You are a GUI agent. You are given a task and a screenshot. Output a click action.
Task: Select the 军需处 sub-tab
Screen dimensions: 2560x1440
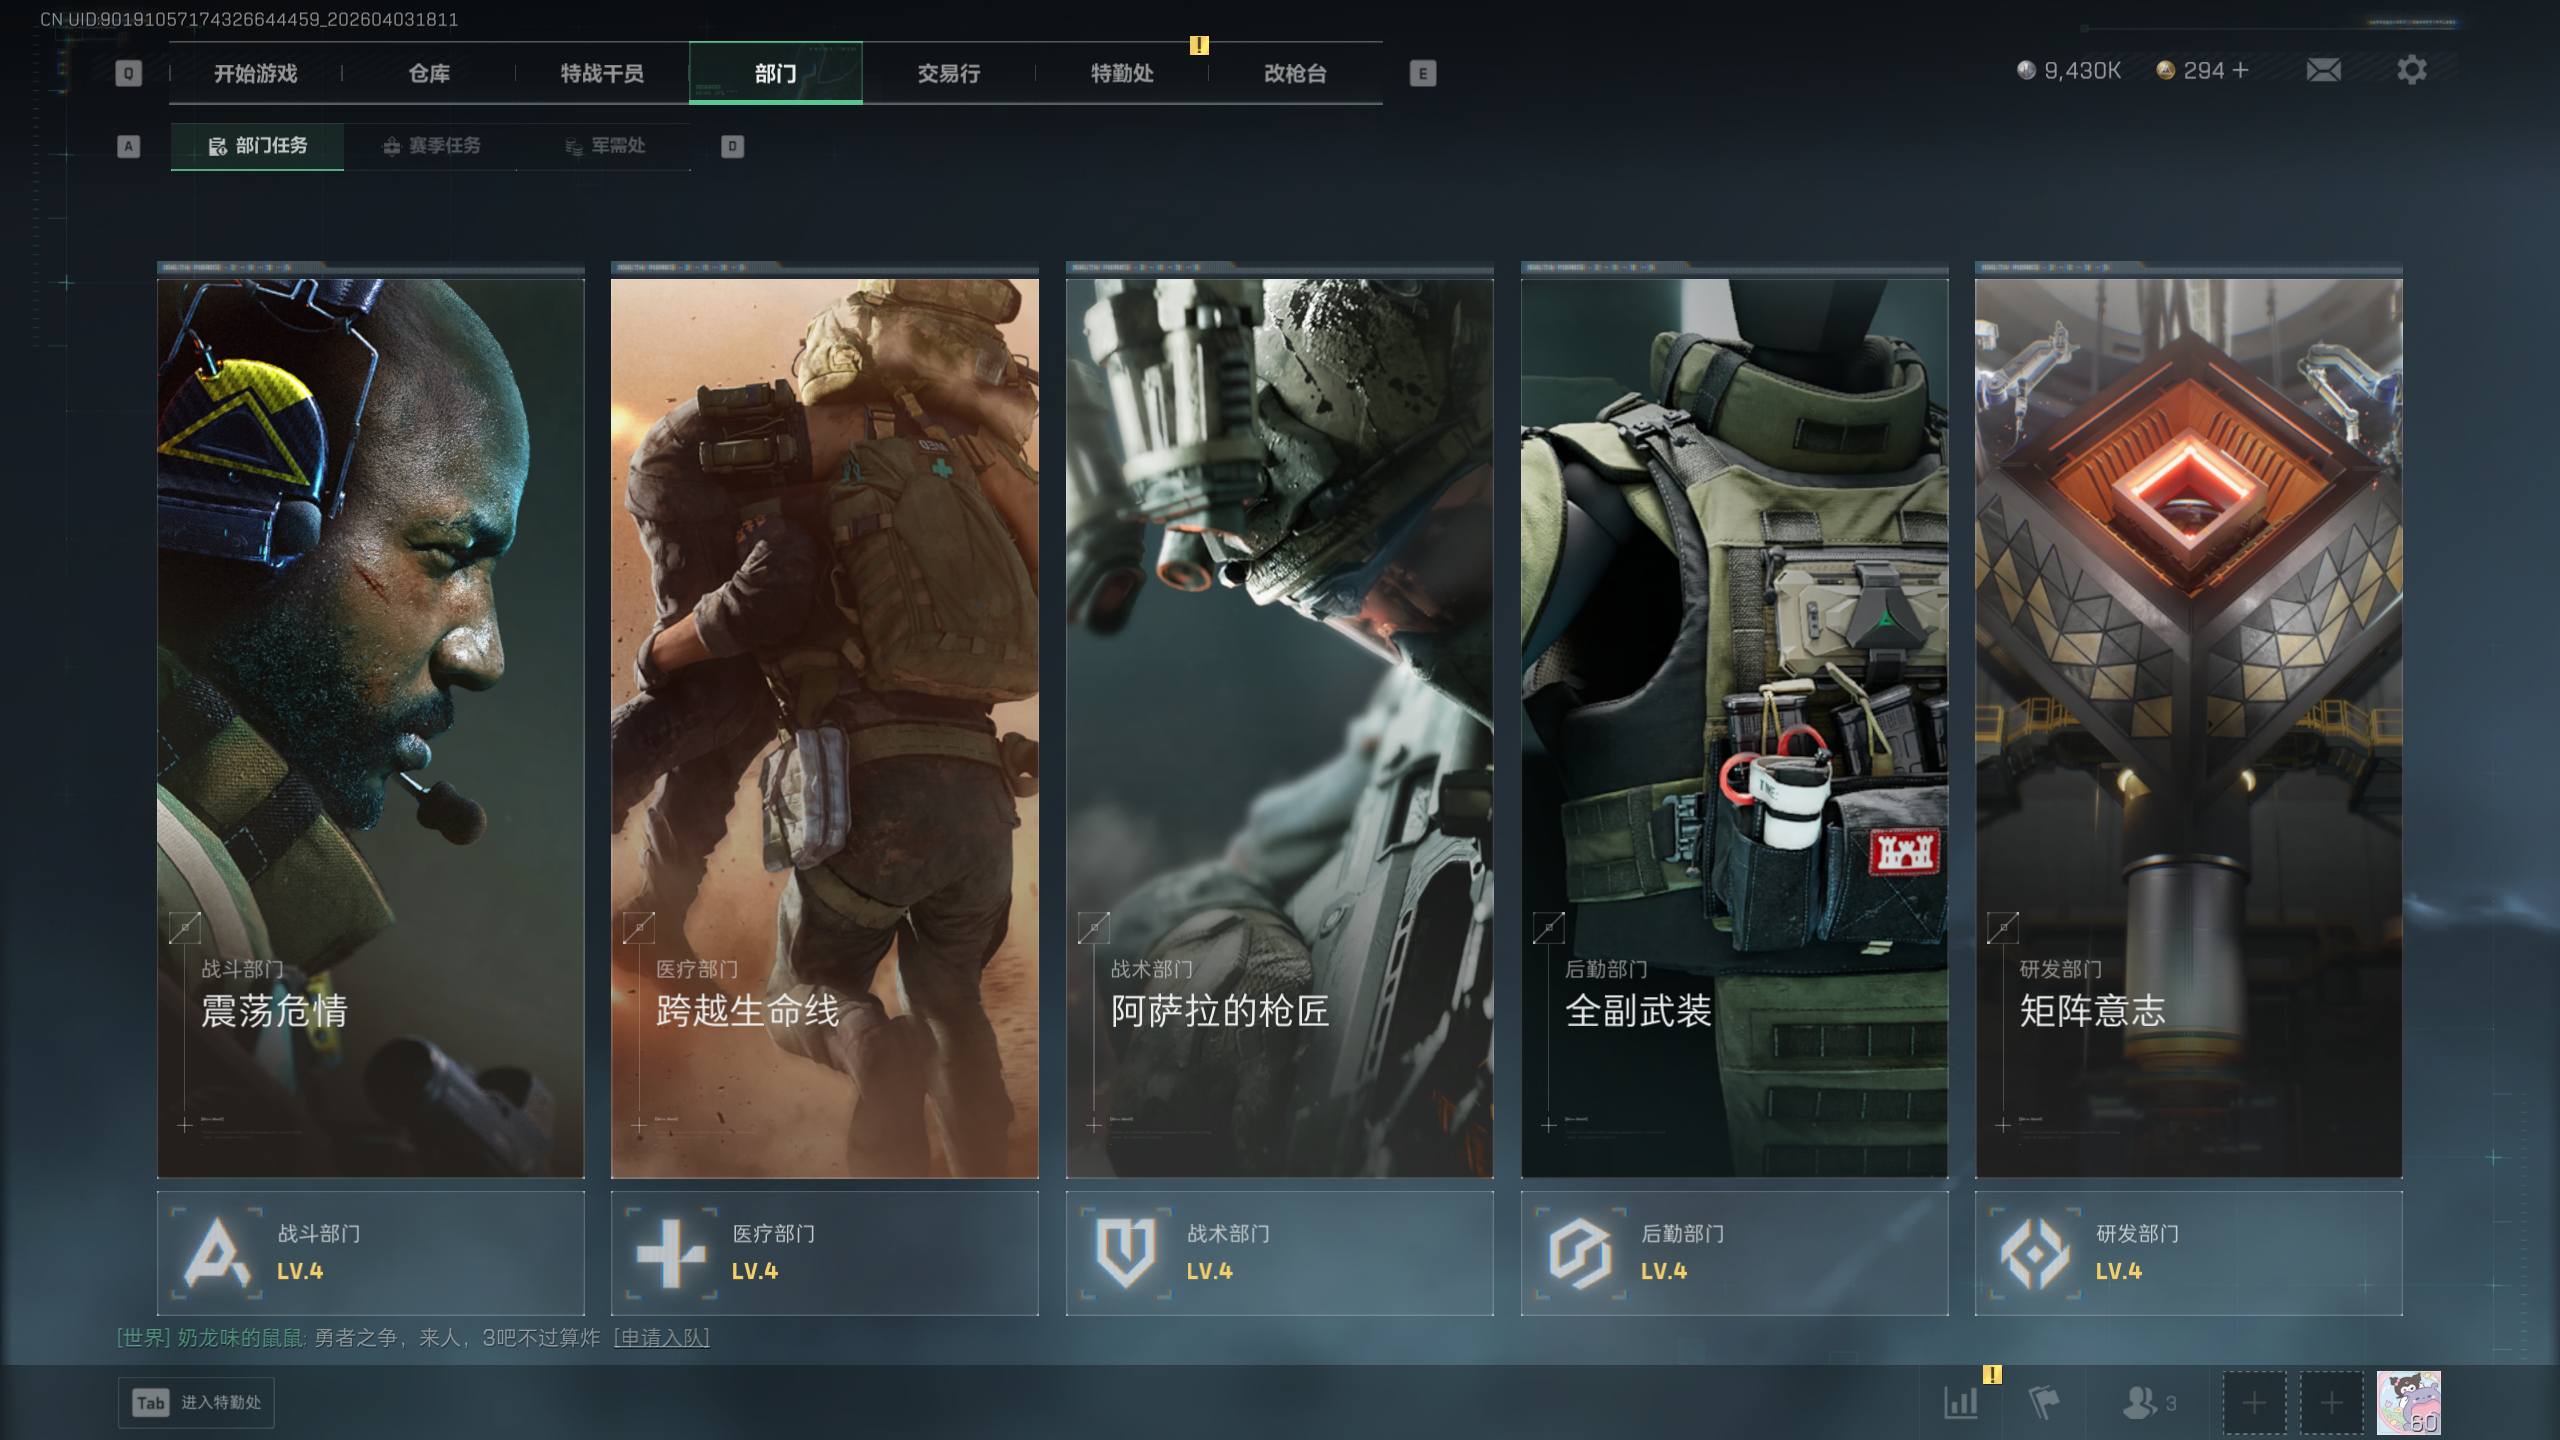pos(605,146)
